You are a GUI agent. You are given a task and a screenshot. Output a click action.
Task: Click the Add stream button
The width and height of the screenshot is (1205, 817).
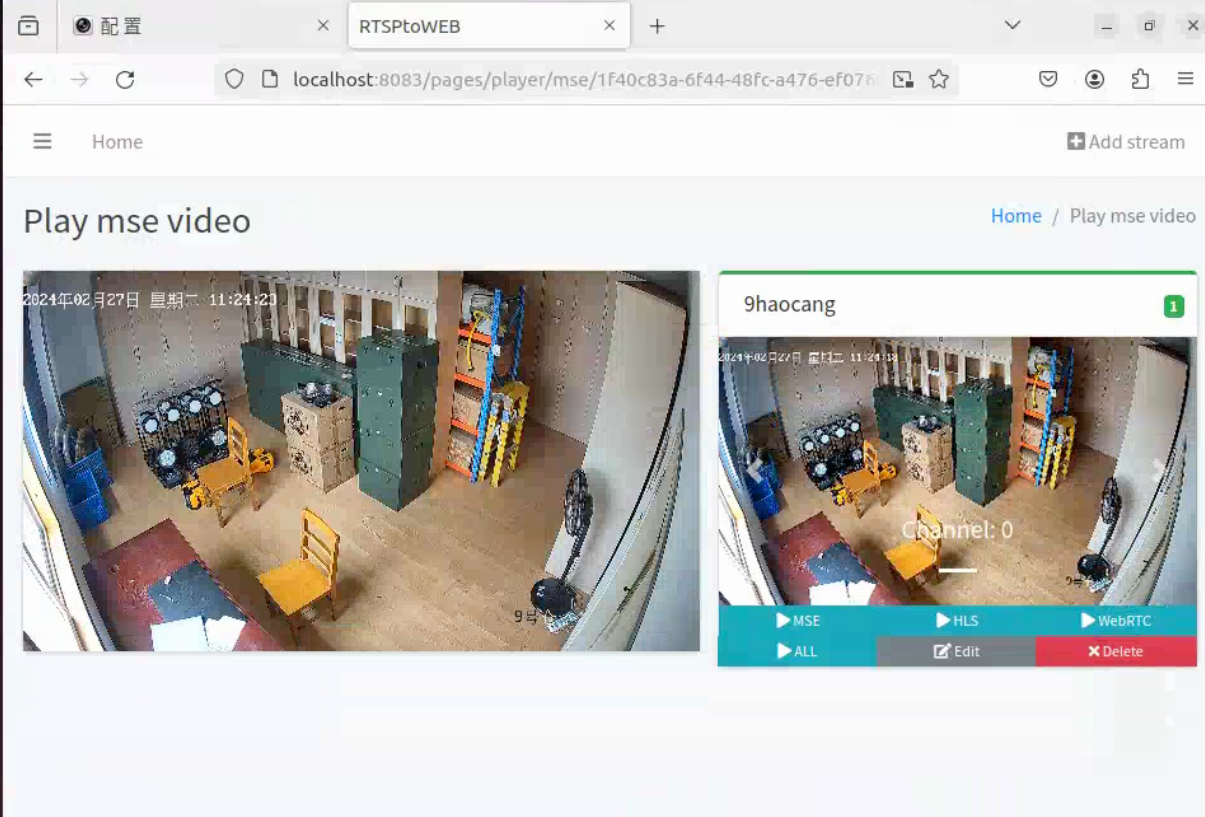click(1126, 142)
